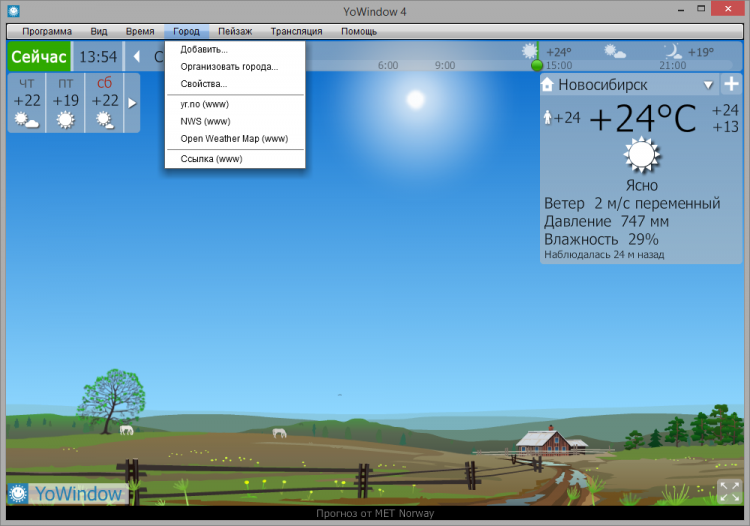Click the Влажность 29% line
Image resolution: width=750 pixels, height=526 pixels.
pos(601,239)
